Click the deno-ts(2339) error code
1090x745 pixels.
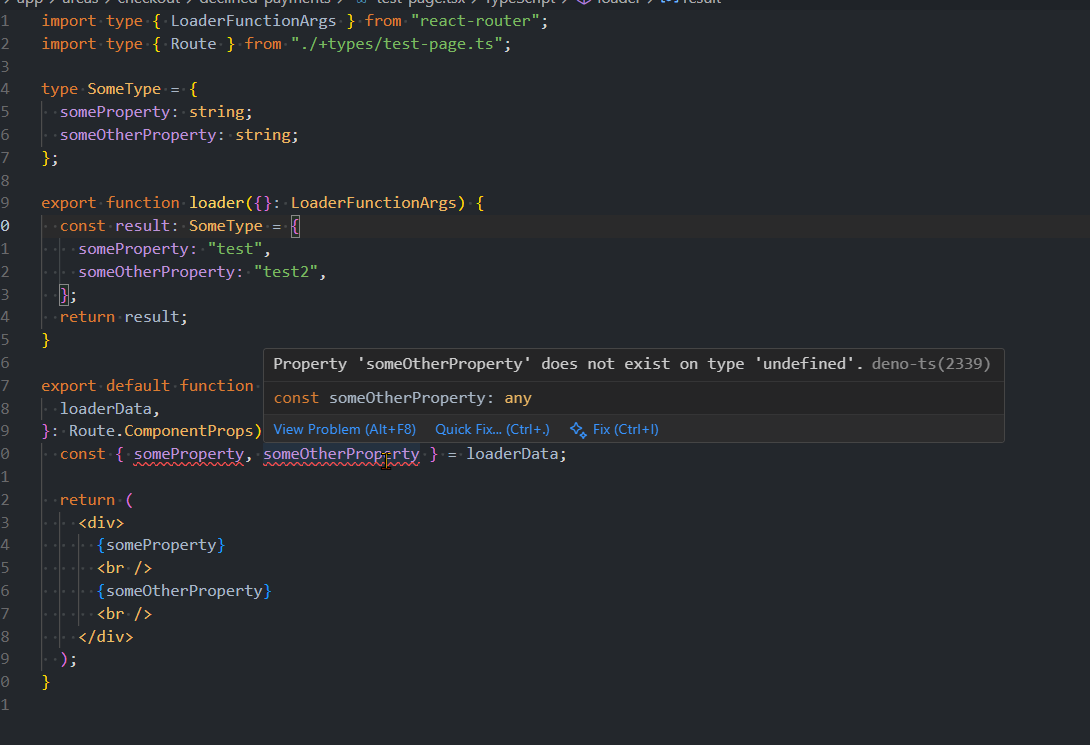point(931,364)
